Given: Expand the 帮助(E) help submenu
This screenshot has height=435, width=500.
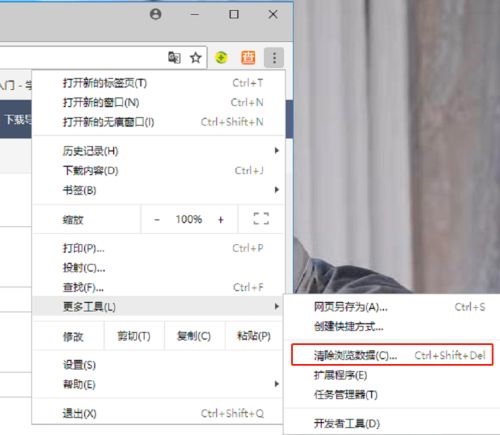Looking at the screenshot, I should (159, 384).
